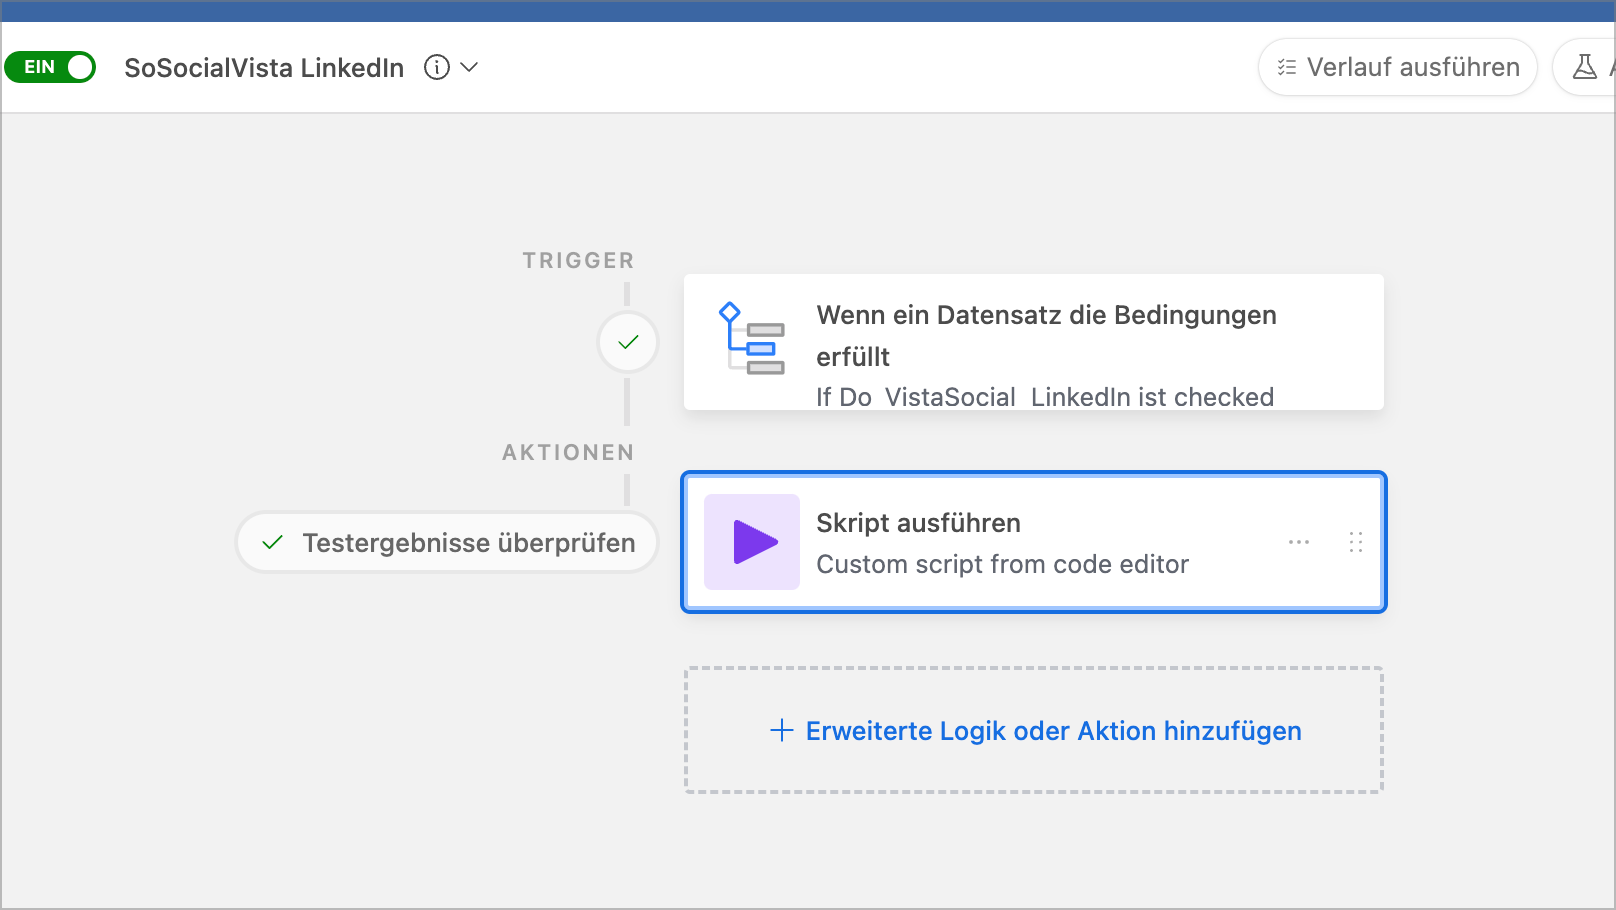1616x910 pixels.
Task: Open the three-dot menu on Skript ausführen
Action: (1299, 542)
